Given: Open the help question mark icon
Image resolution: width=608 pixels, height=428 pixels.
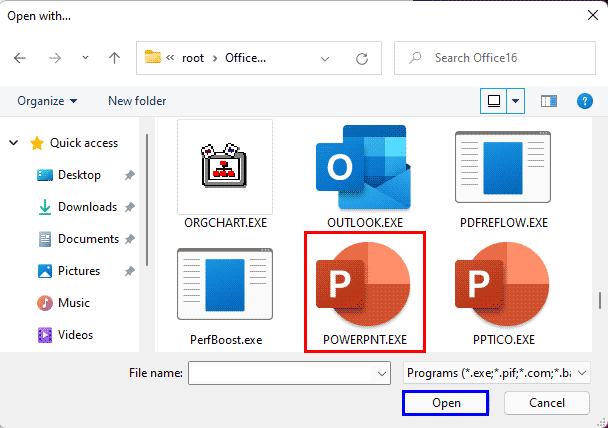Looking at the screenshot, I should [x=585, y=101].
